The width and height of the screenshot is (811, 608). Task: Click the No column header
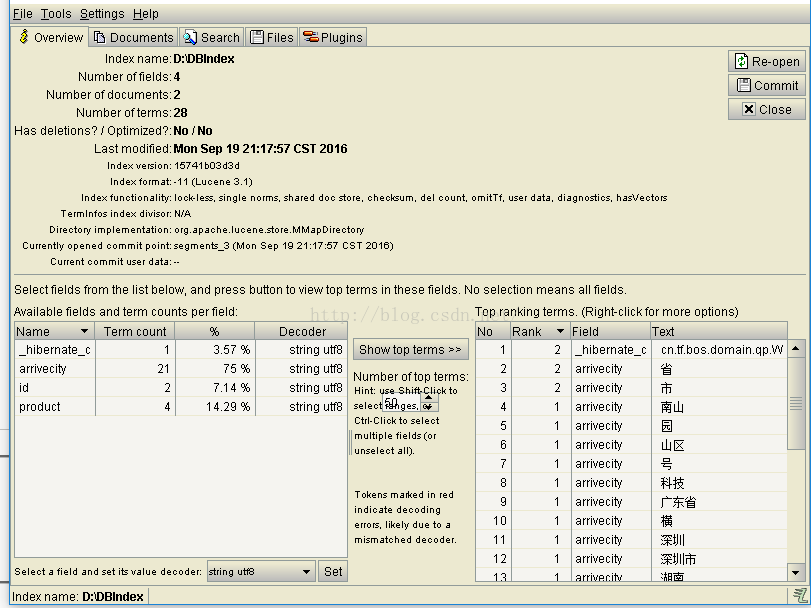(x=492, y=331)
